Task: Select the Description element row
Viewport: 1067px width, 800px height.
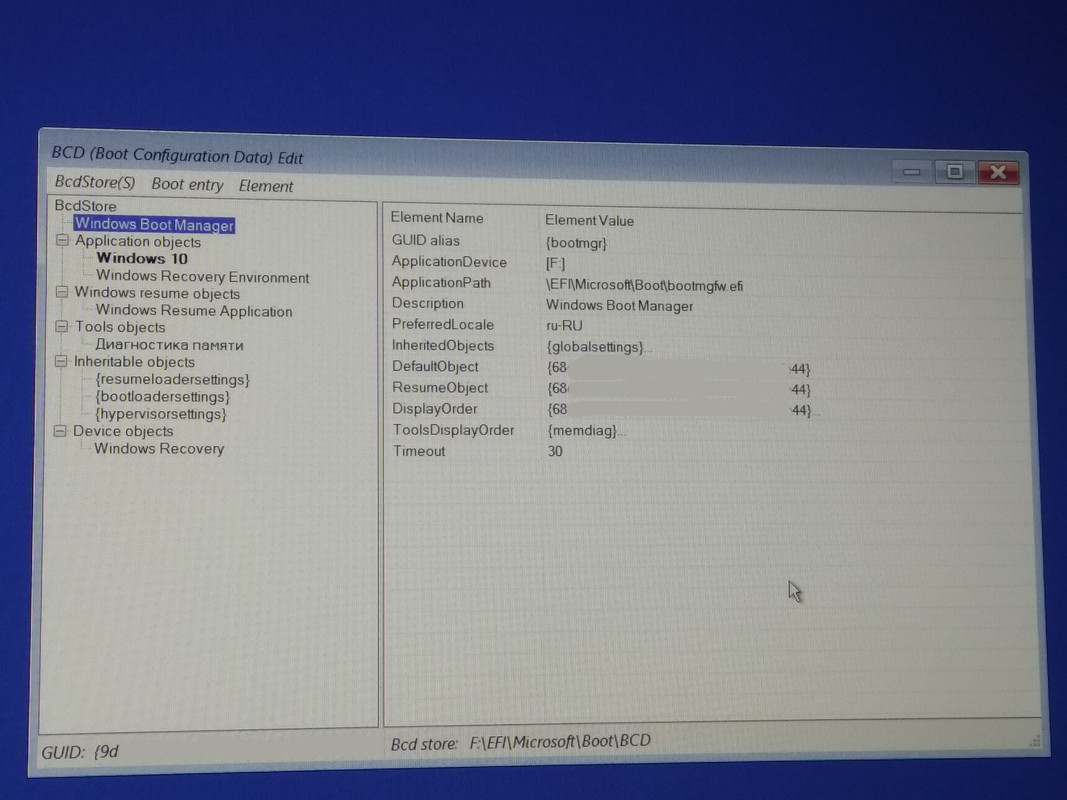Action: [x=704, y=304]
